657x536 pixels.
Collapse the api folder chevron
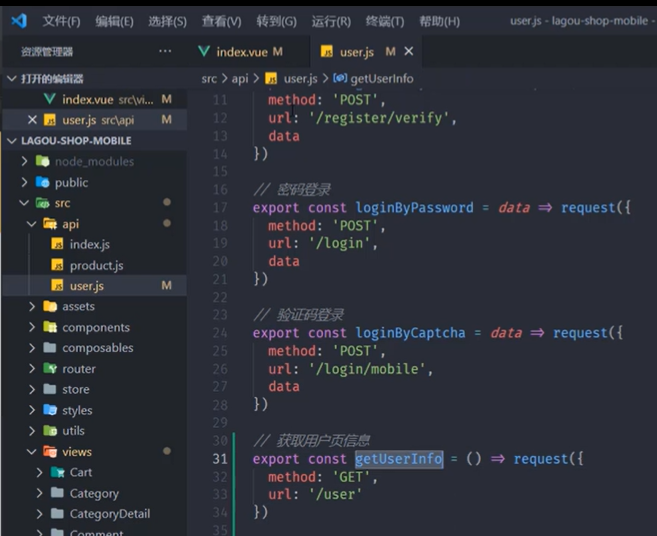coord(32,224)
